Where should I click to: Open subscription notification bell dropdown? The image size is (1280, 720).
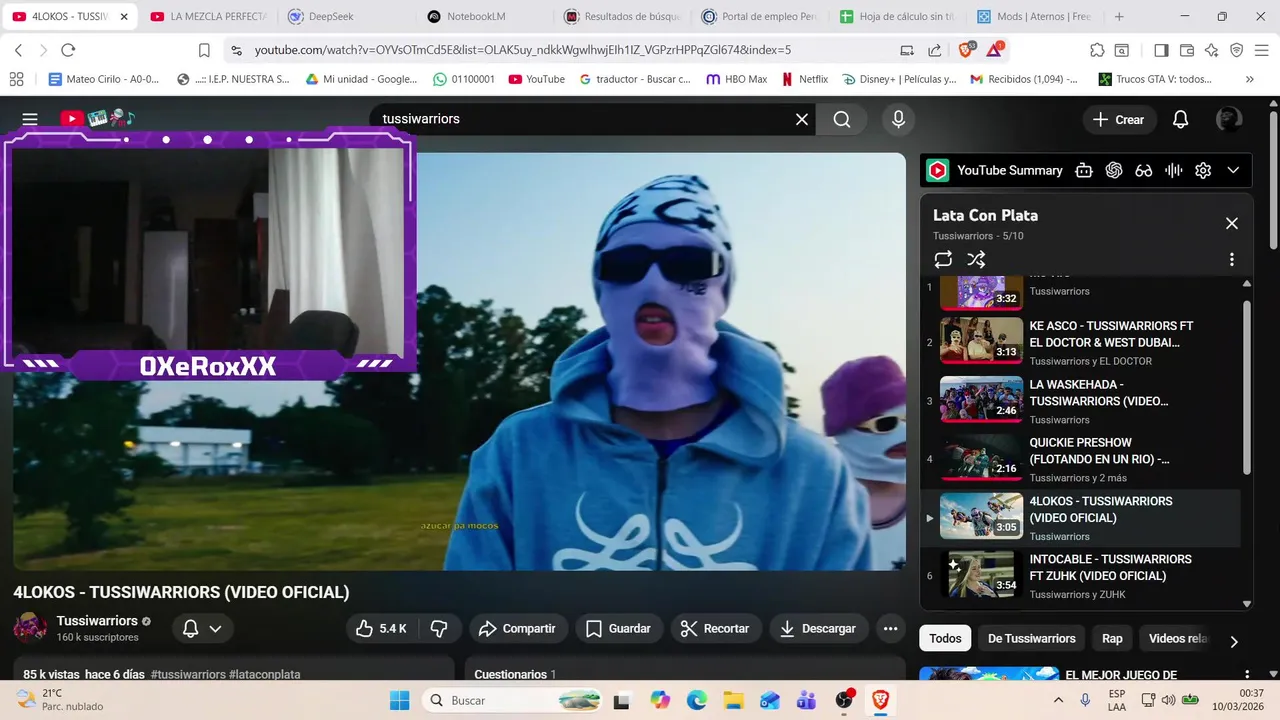click(201, 628)
